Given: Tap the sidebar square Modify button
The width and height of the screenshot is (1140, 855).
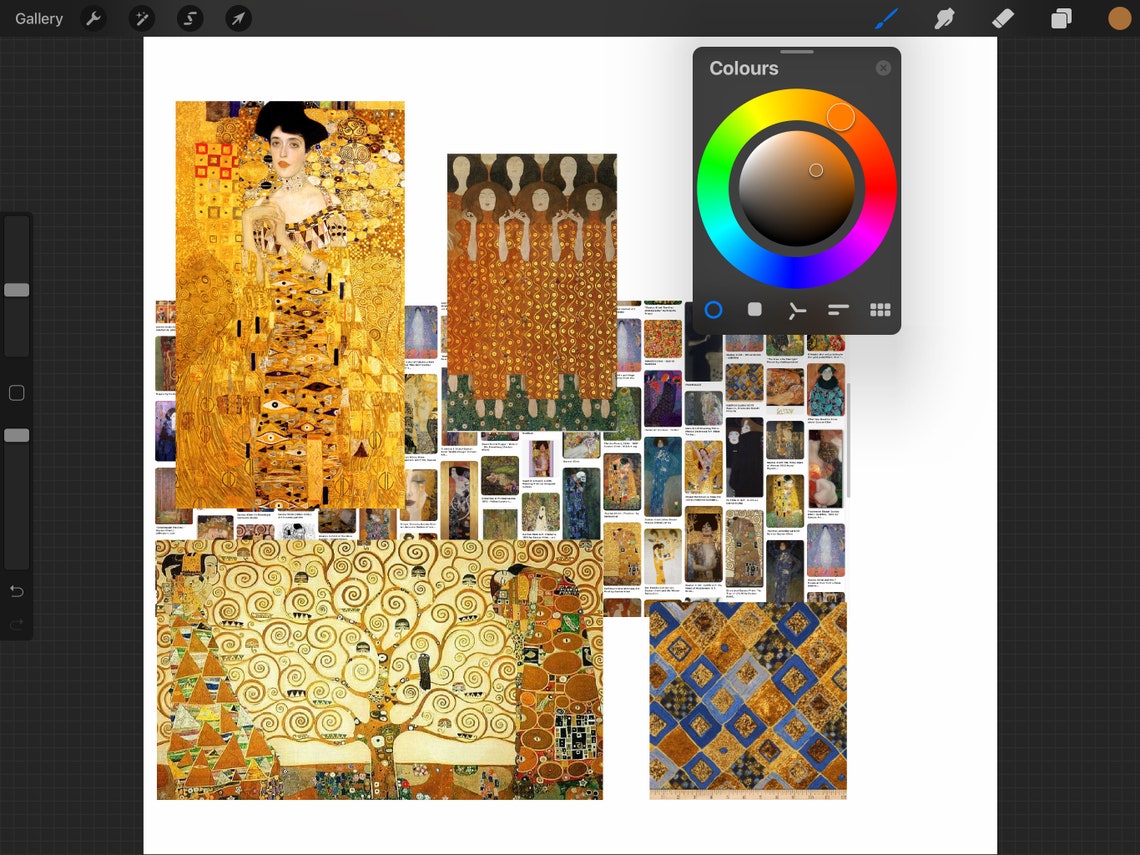Looking at the screenshot, I should (16, 392).
